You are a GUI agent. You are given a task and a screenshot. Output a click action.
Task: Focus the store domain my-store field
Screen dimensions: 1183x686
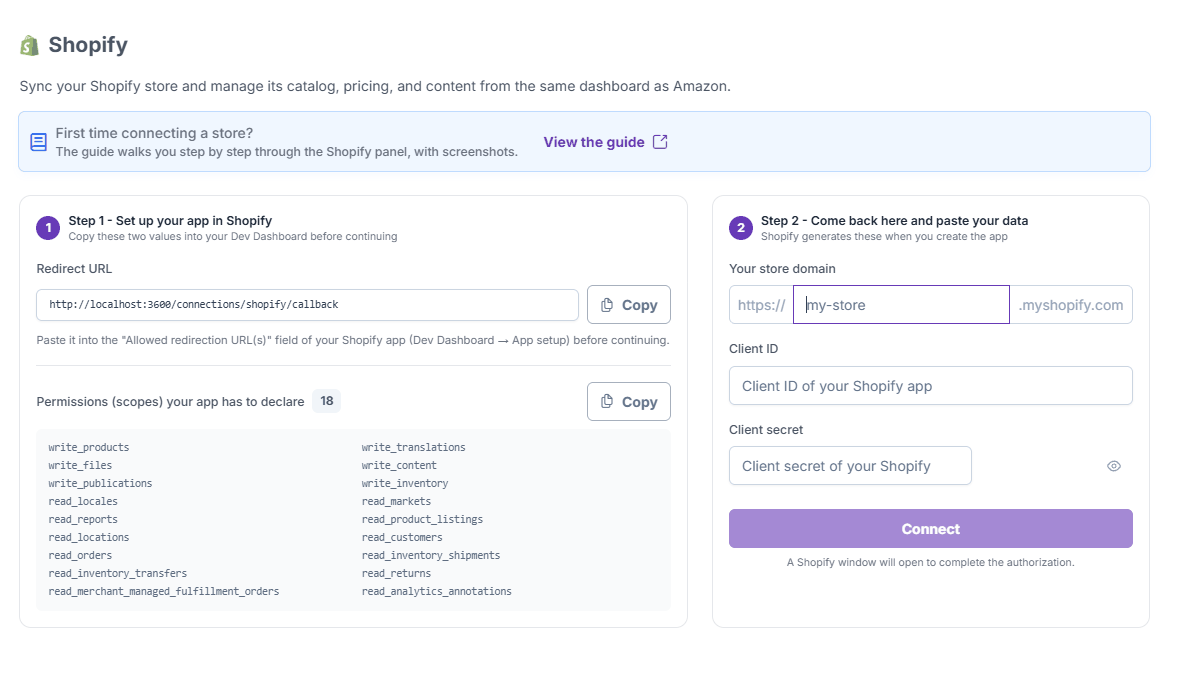pos(901,305)
